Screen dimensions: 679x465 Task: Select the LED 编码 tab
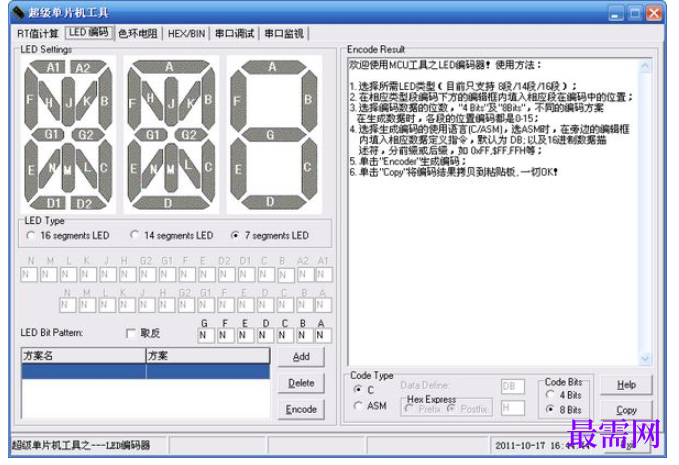tap(89, 32)
